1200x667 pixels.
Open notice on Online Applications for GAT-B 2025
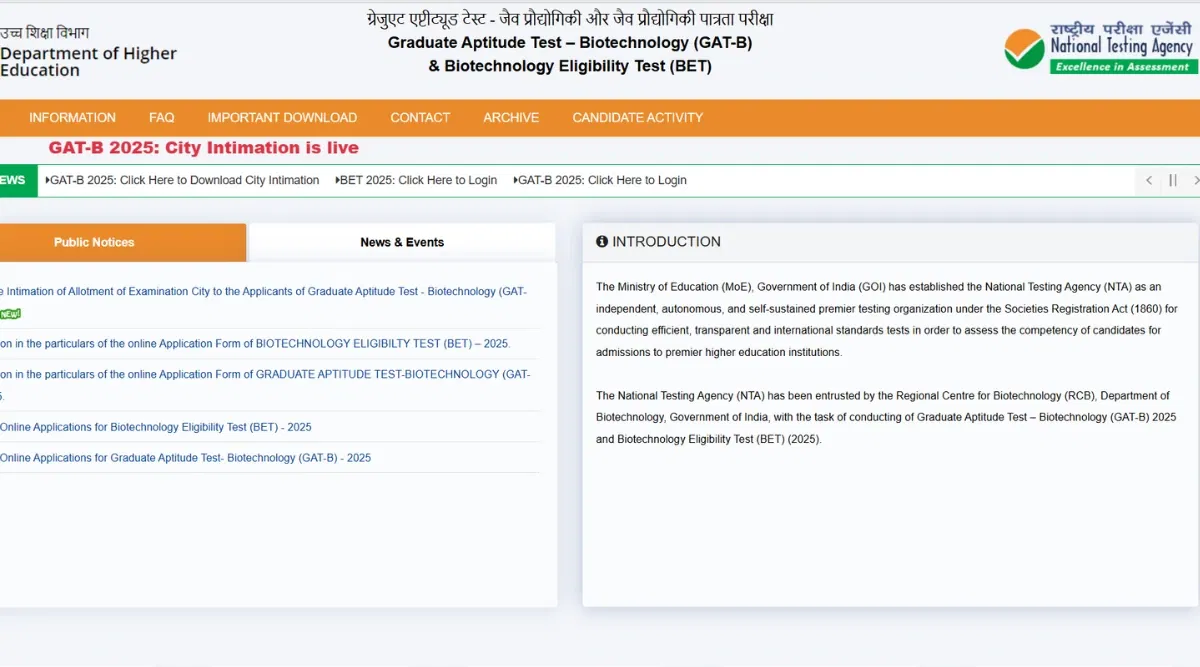185,458
